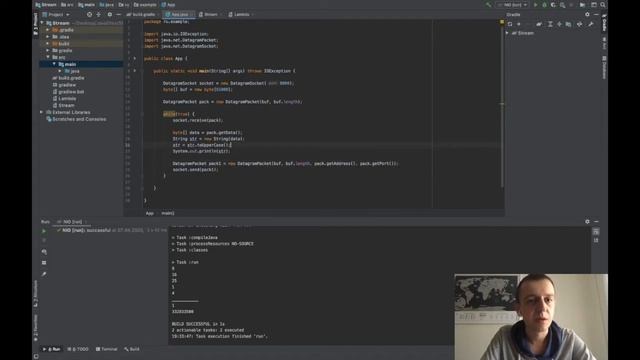This screenshot has width=640, height=360.
Task: Click 'App' in top navigation breadcrumb
Action: 168,5
